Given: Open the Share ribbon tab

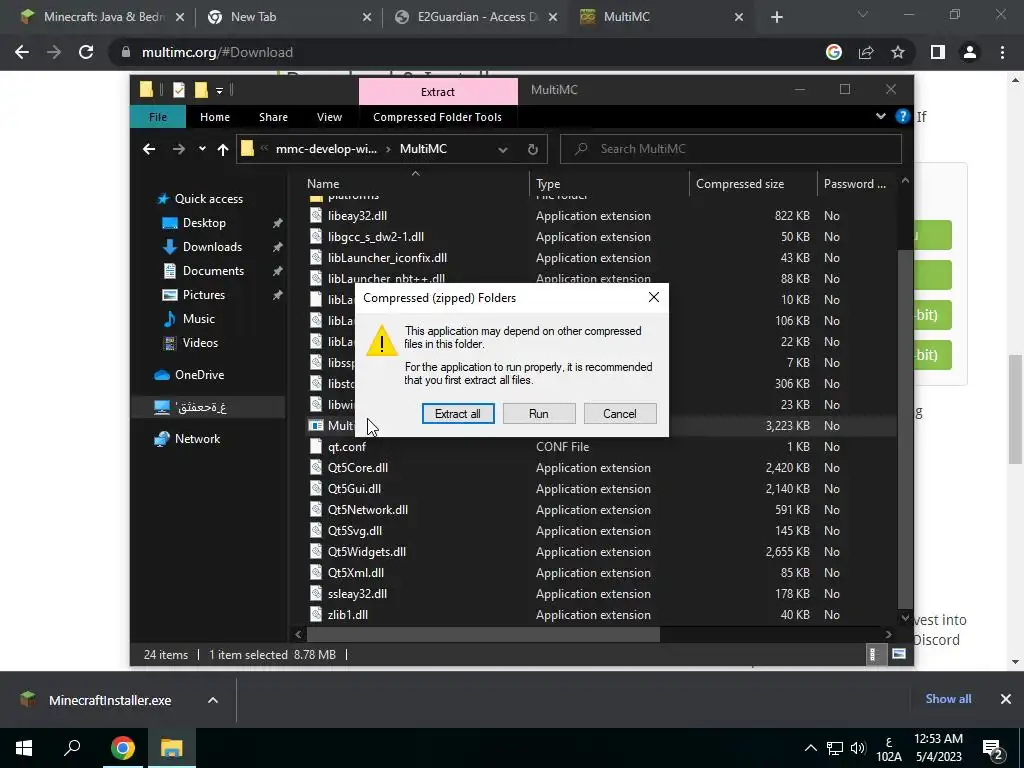Looking at the screenshot, I should pyautogui.click(x=273, y=117).
